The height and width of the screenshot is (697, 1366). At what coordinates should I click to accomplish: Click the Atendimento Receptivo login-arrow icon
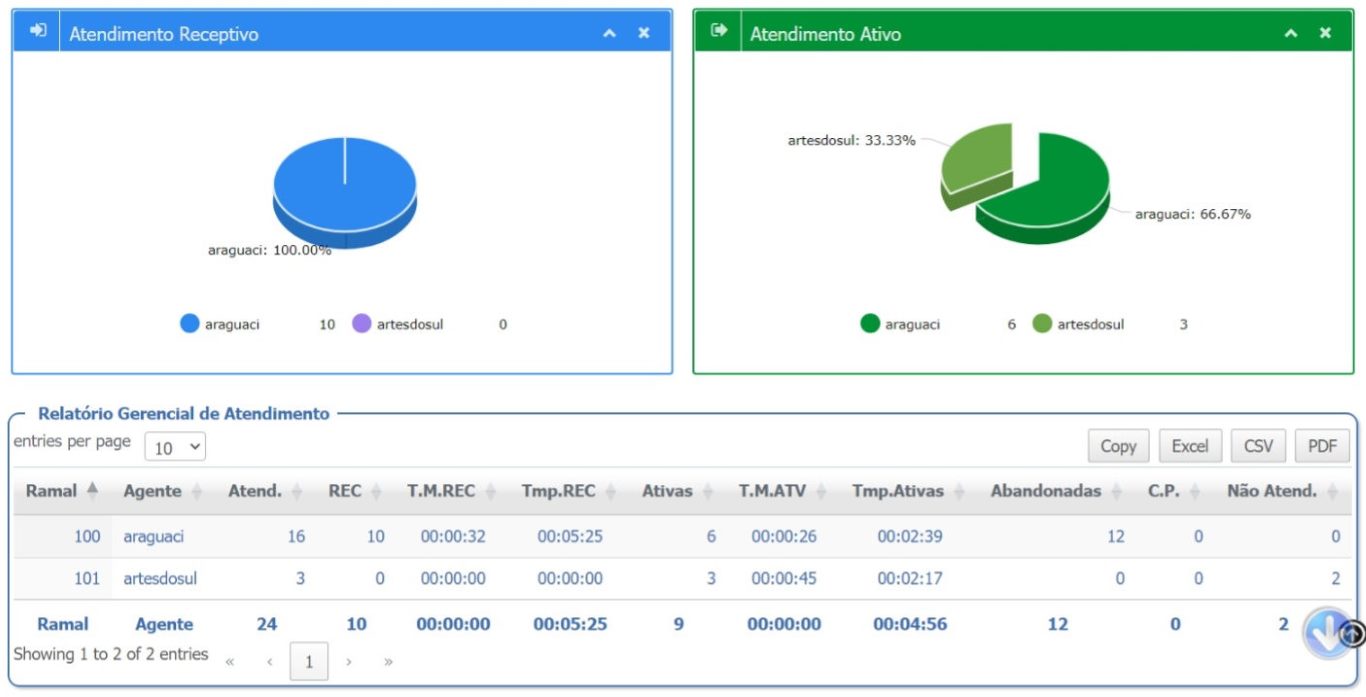click(x=38, y=31)
